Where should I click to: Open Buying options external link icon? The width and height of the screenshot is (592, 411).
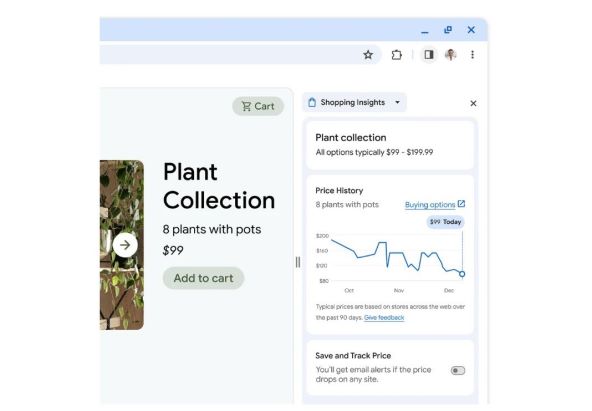coord(461,204)
